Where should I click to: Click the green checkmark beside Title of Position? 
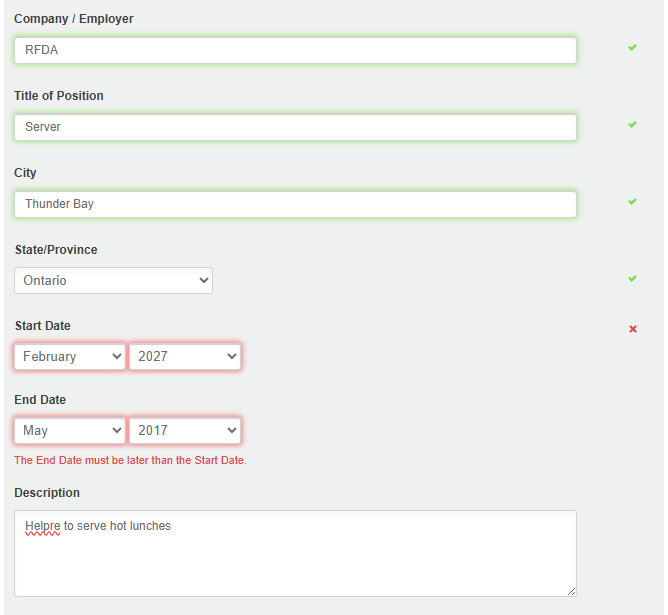pos(632,124)
